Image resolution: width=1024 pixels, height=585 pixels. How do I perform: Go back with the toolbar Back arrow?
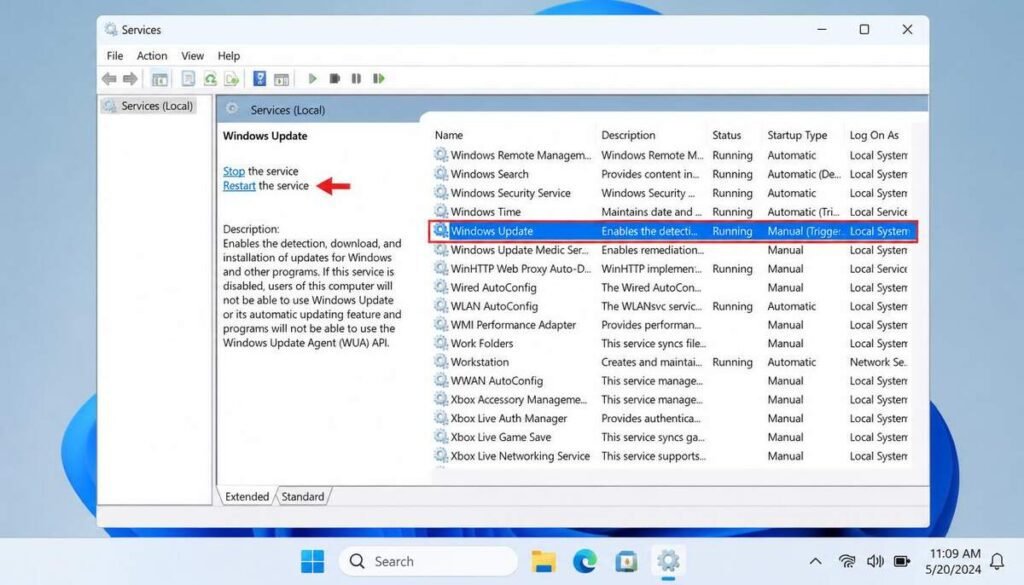(x=109, y=79)
